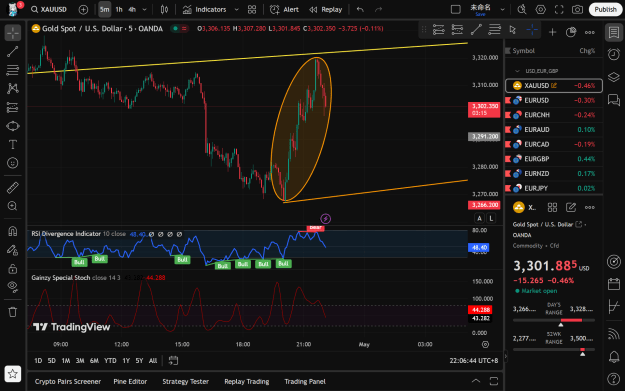Select the crosshair cursor tool
Image resolution: width=625 pixels, height=391 pixels.
point(13,33)
